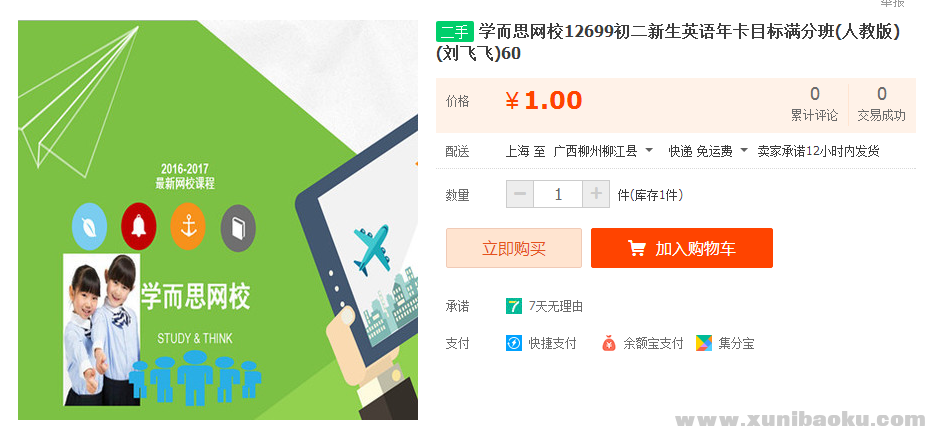Click the blue 快捷支付 lightning icon
The image size is (928, 432).
514,343
